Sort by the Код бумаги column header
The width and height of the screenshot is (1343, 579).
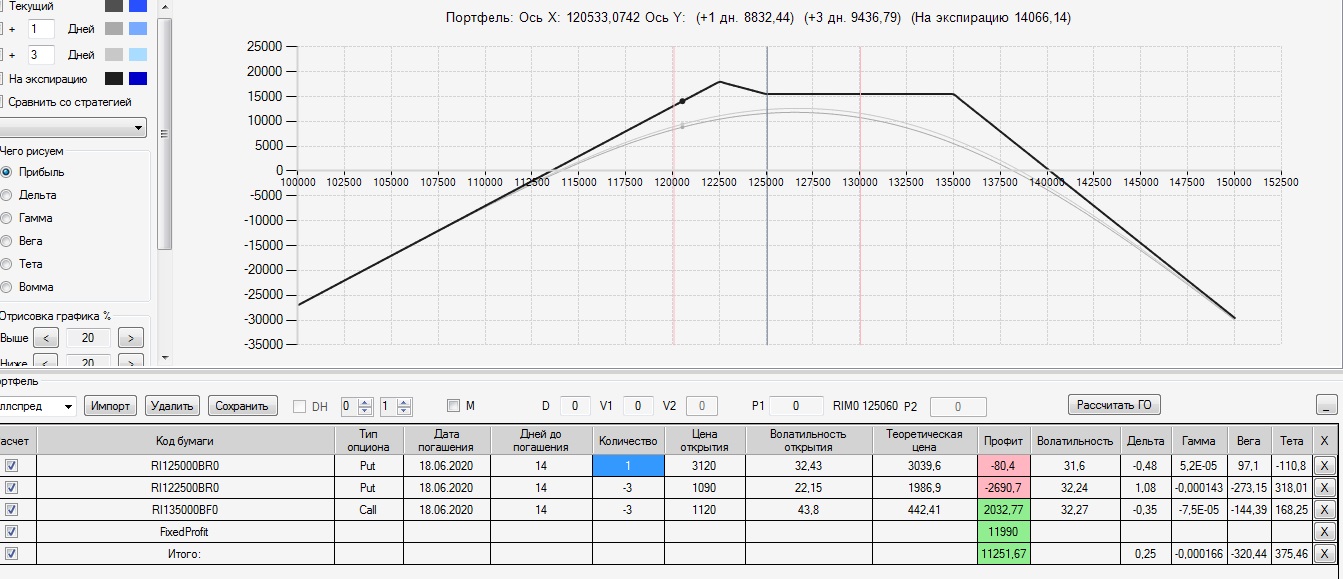[x=185, y=440]
